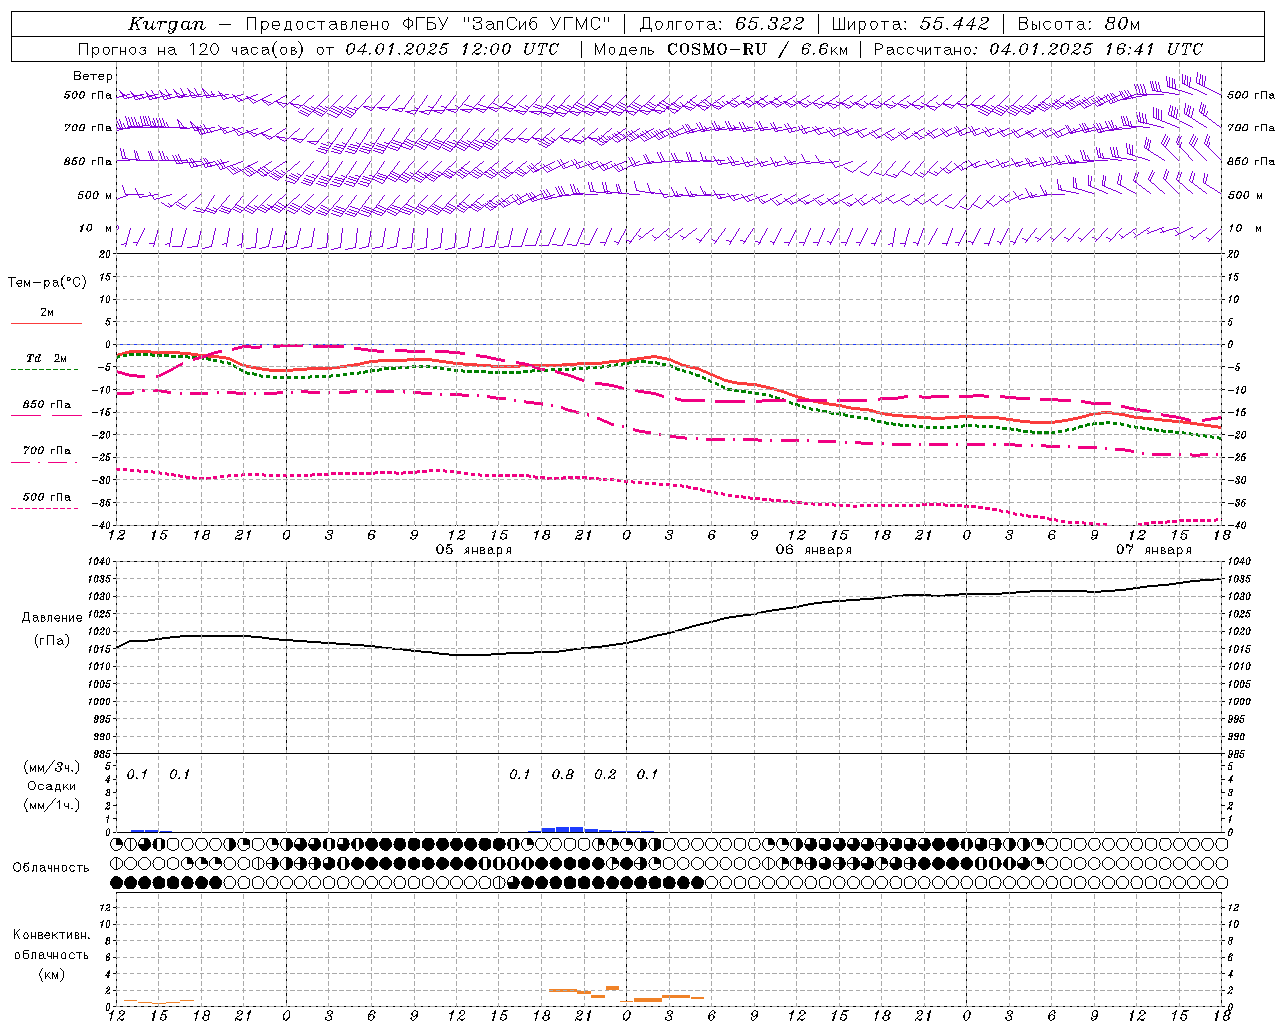The image size is (1280, 1024).
Task: Click the '0.2' precipitation amount value
Action: [x=605, y=775]
